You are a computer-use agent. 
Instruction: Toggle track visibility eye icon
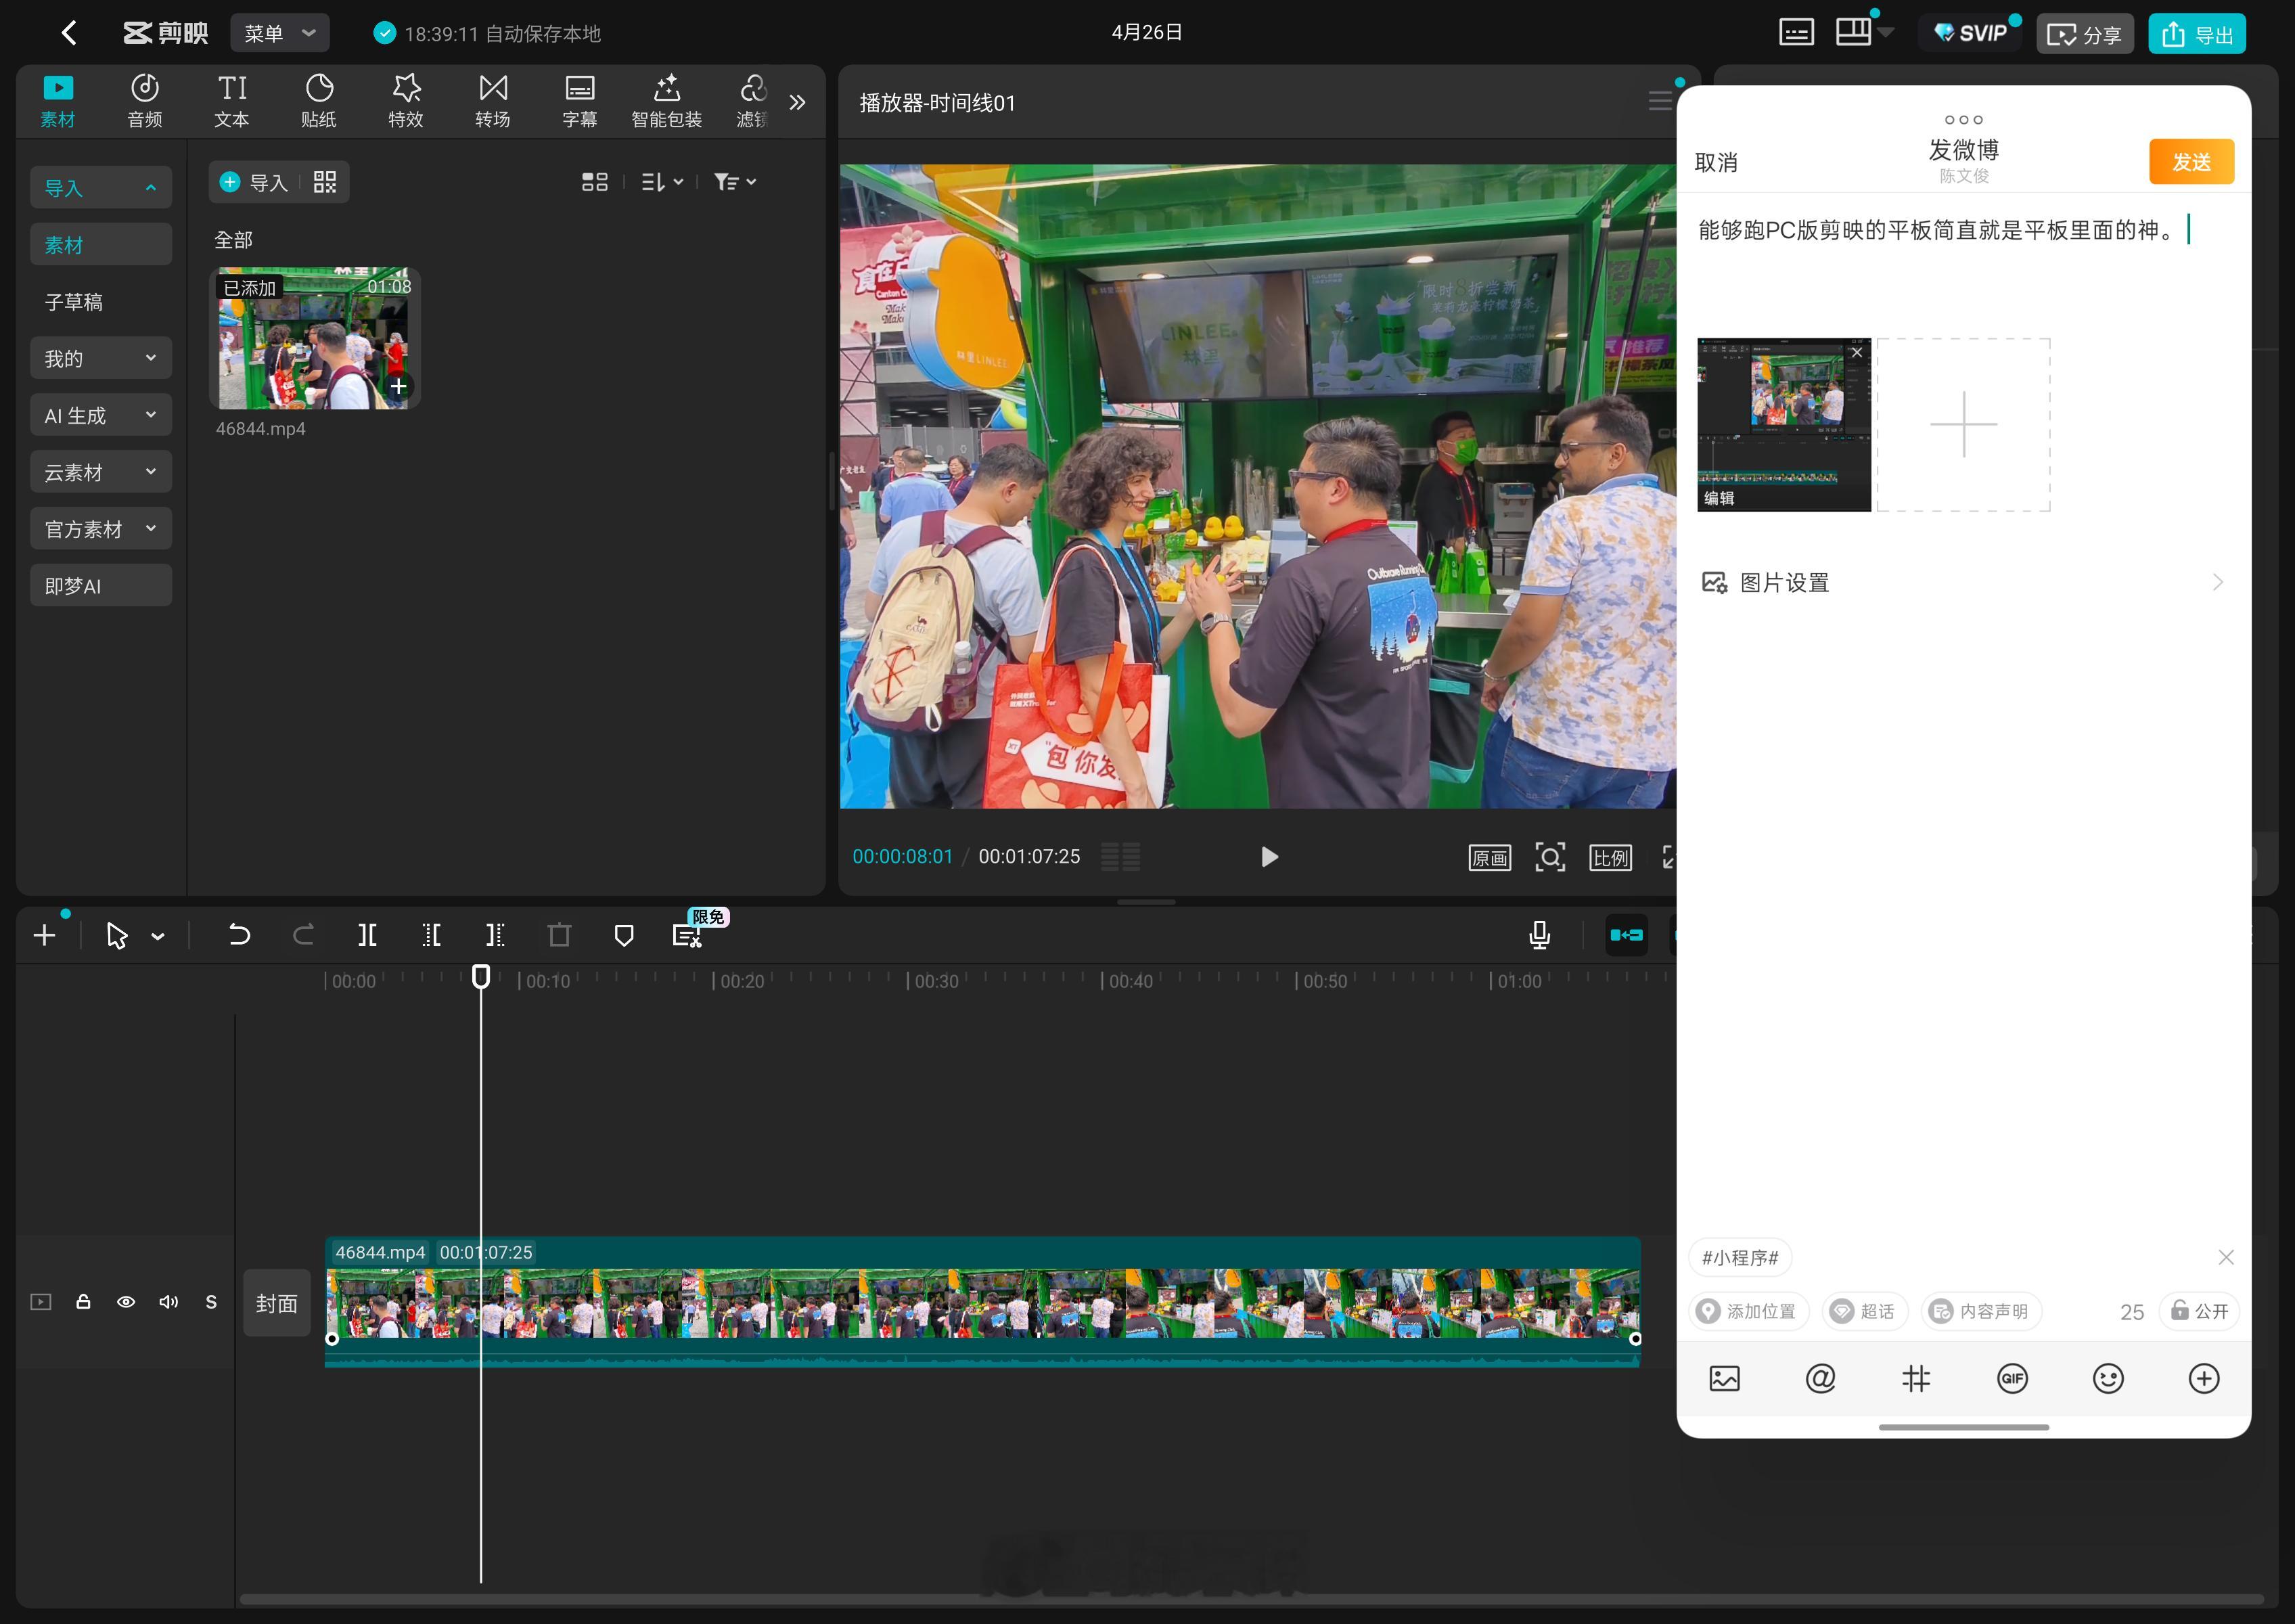126,1302
